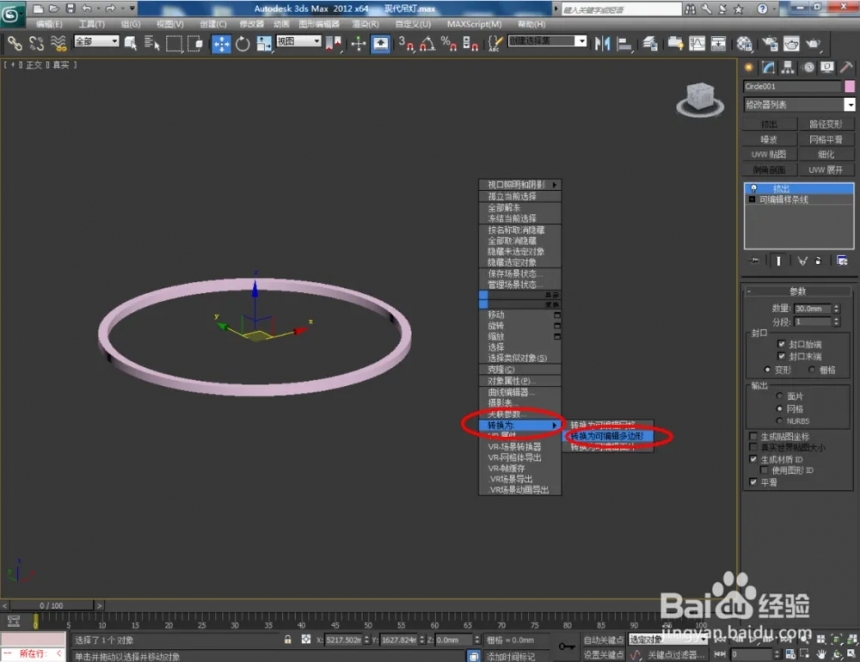Click 克隆(C) in context menu
Viewport: 860px width, 662px height.
click(520, 370)
